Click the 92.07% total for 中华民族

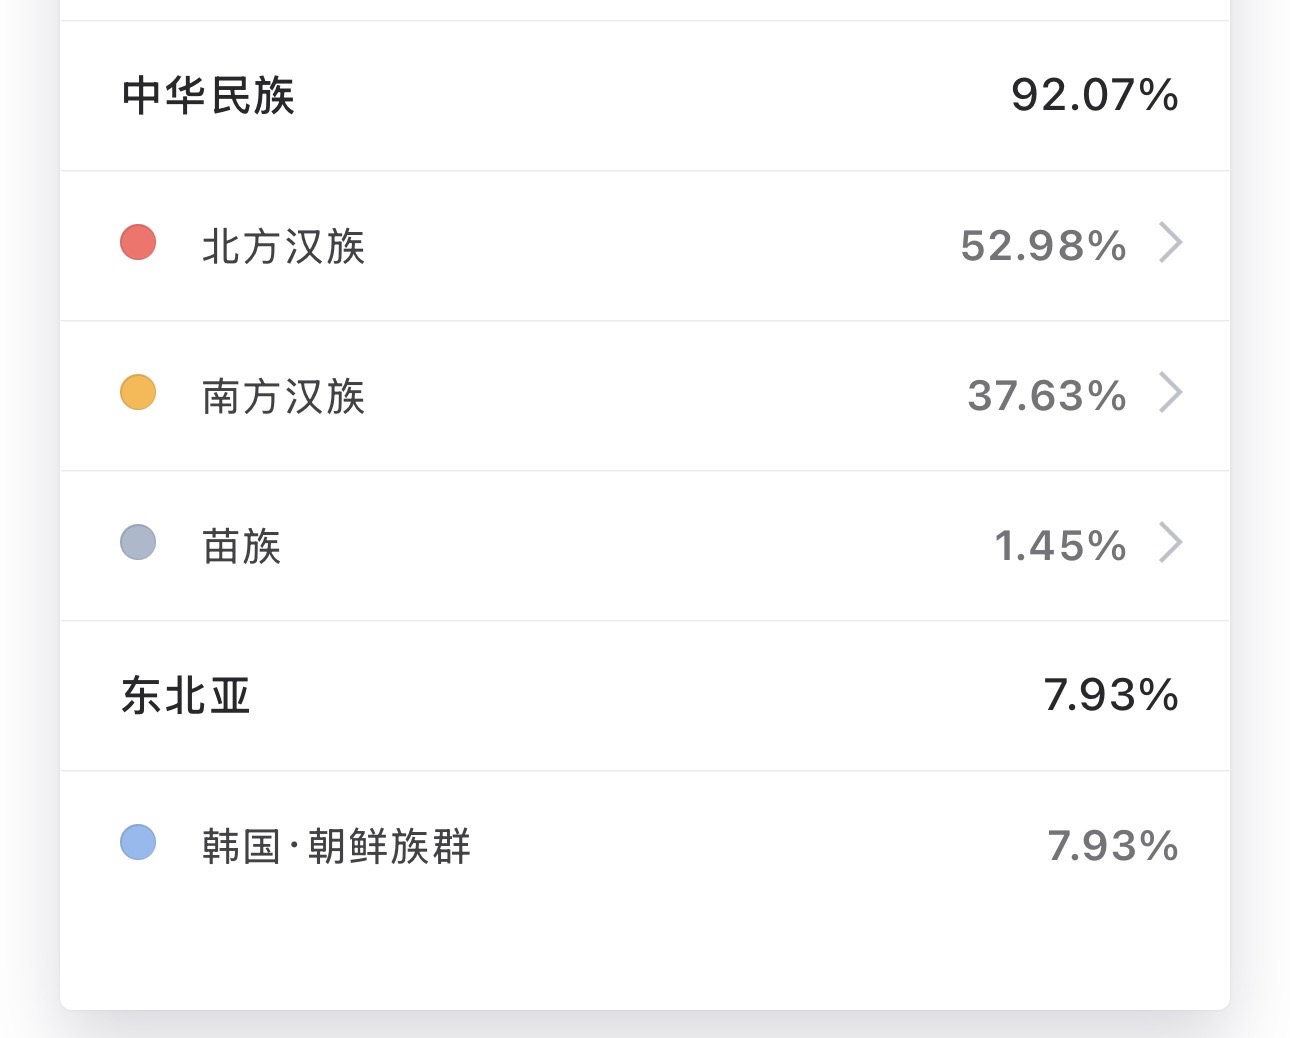[1095, 96]
